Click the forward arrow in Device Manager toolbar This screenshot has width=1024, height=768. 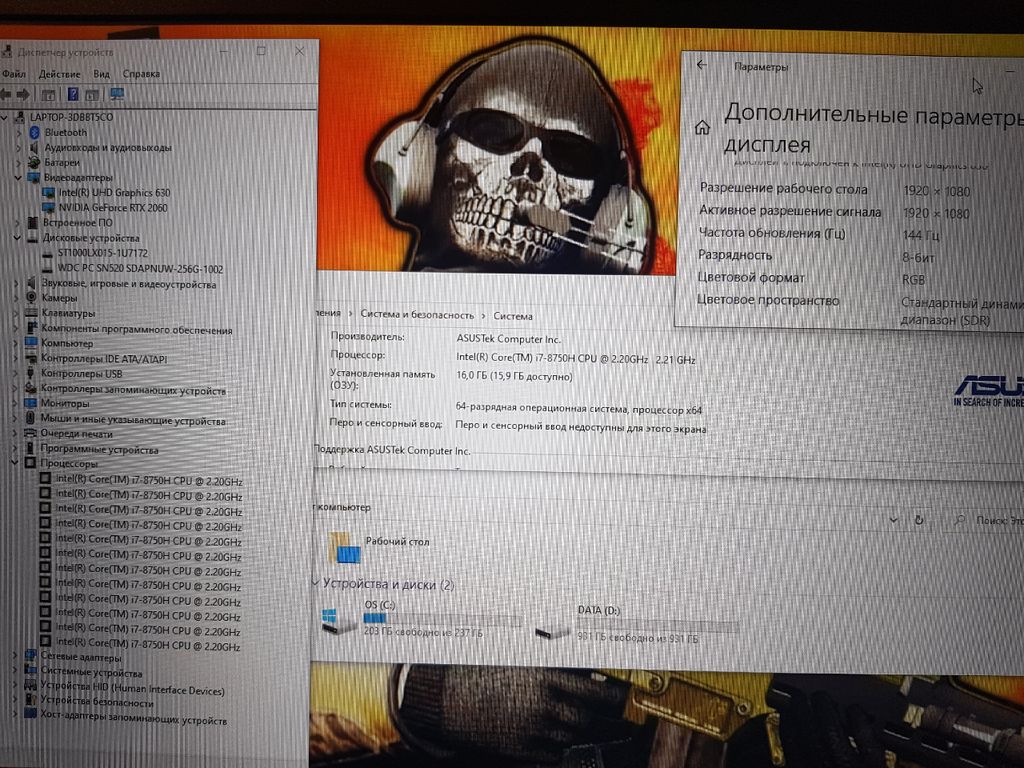(x=21, y=94)
